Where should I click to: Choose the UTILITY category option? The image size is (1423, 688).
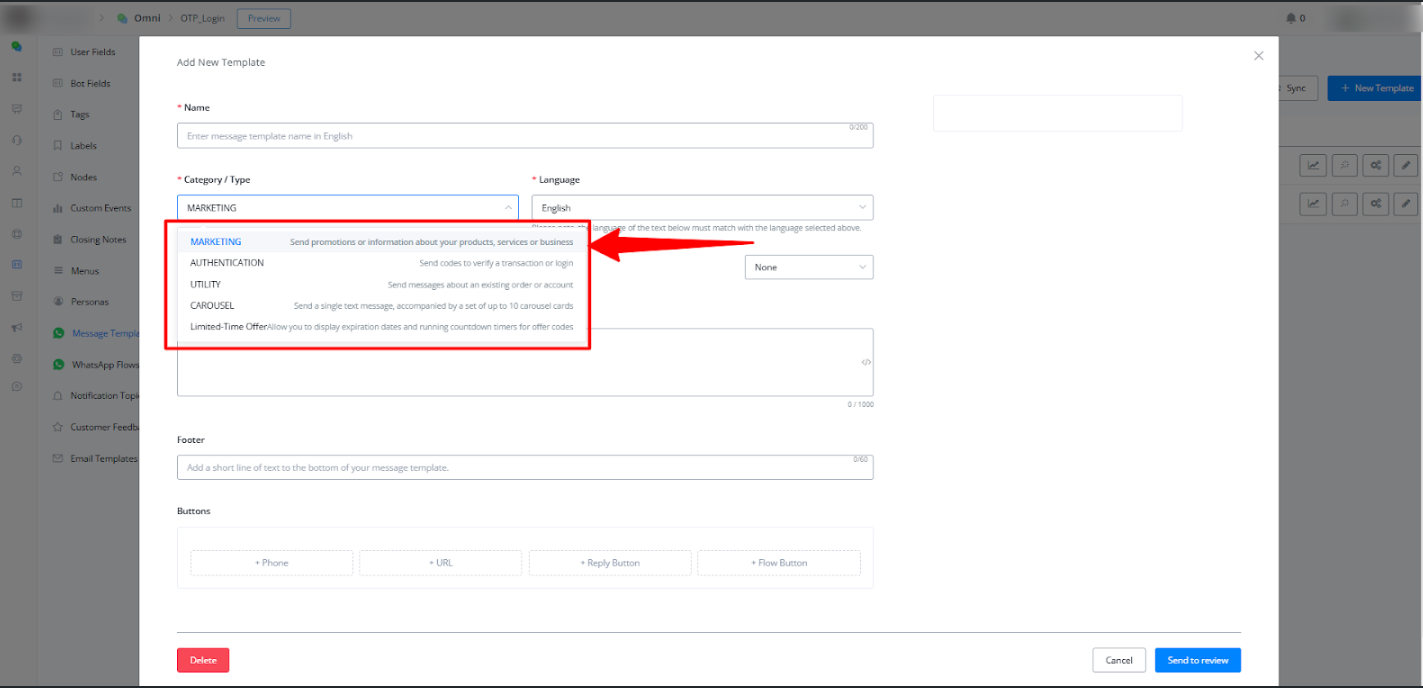coord(206,285)
